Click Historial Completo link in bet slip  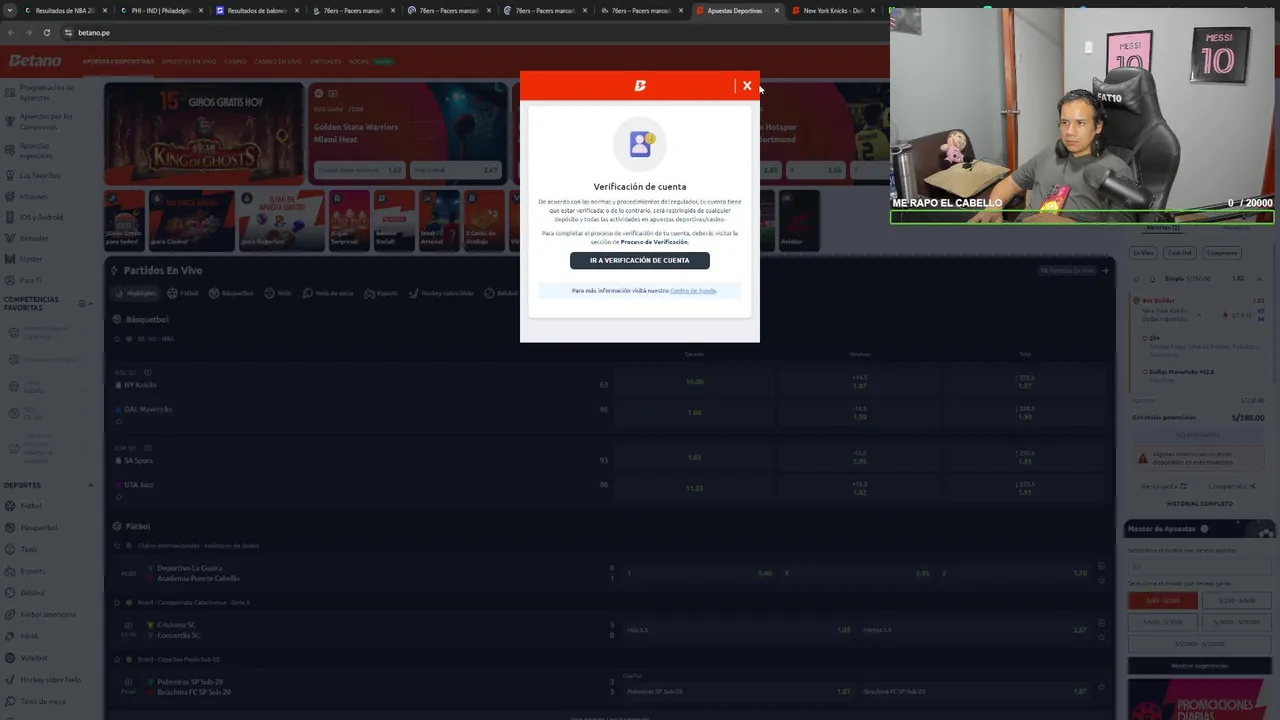(1199, 504)
